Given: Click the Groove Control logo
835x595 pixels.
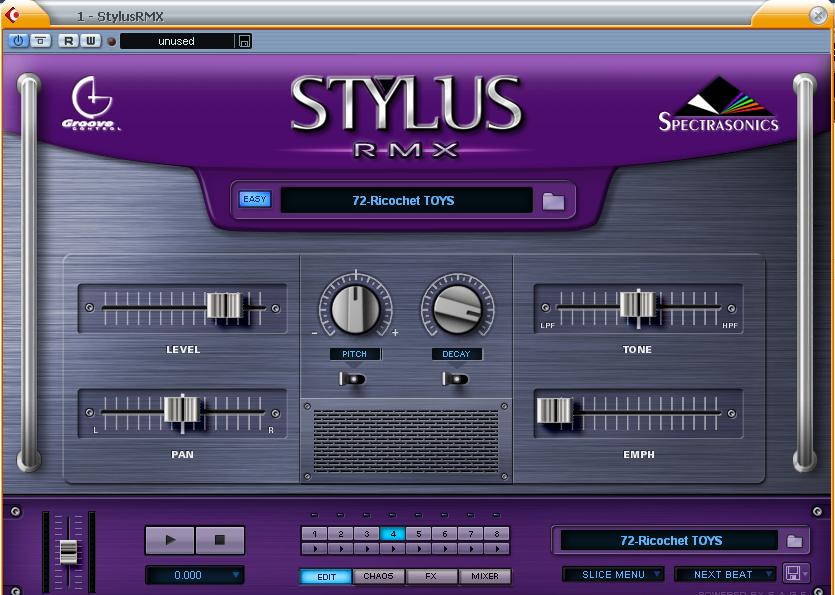Looking at the screenshot, I should 92,103.
